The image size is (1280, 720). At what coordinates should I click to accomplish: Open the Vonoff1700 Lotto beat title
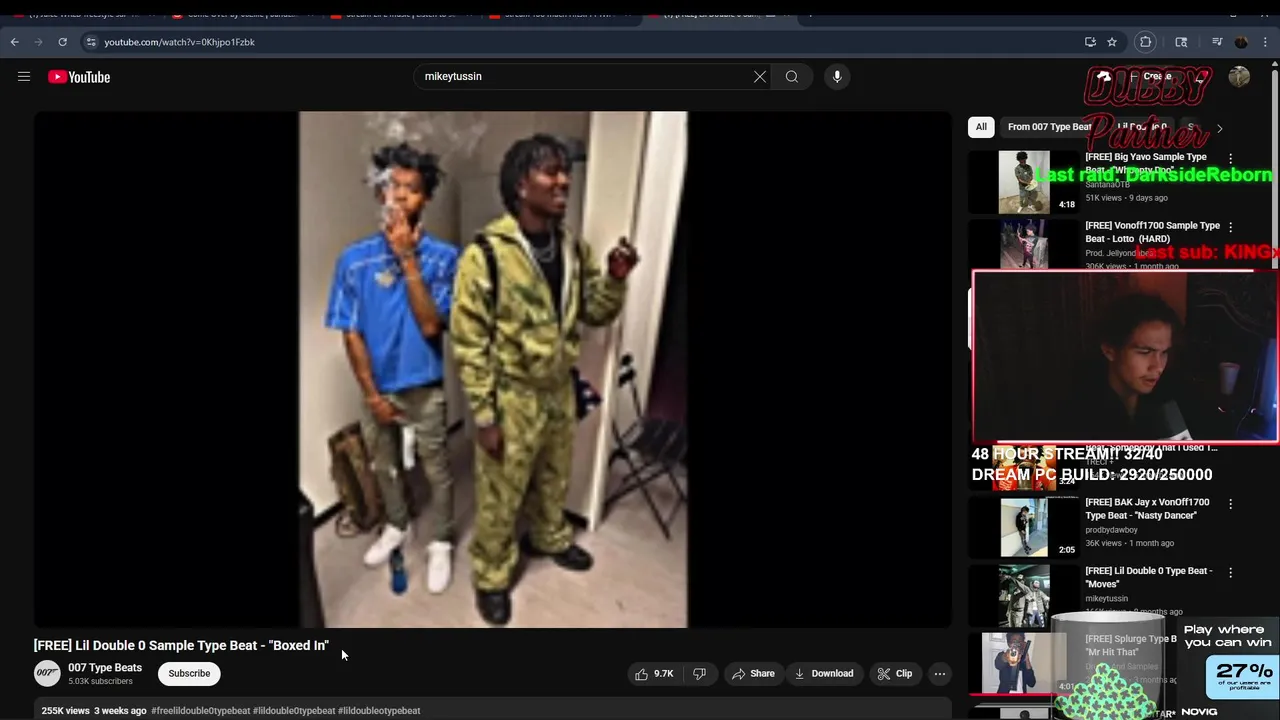tap(1152, 232)
